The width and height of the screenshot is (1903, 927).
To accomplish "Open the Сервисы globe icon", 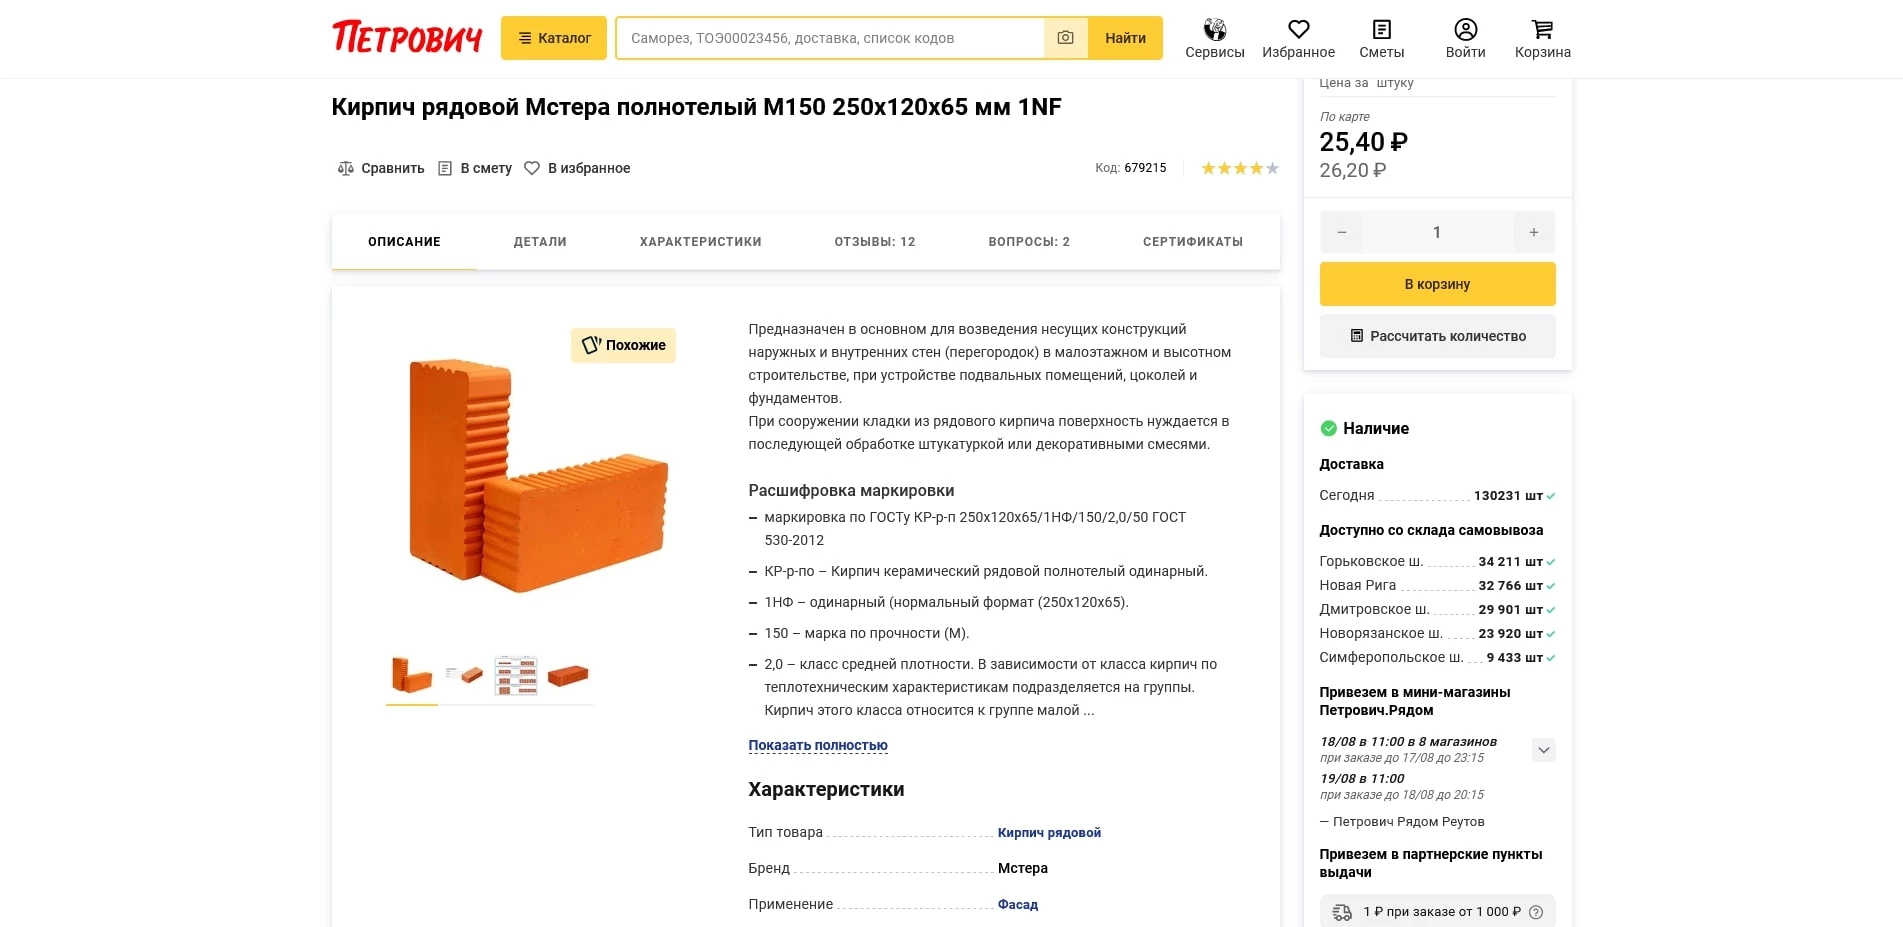I will (1214, 30).
